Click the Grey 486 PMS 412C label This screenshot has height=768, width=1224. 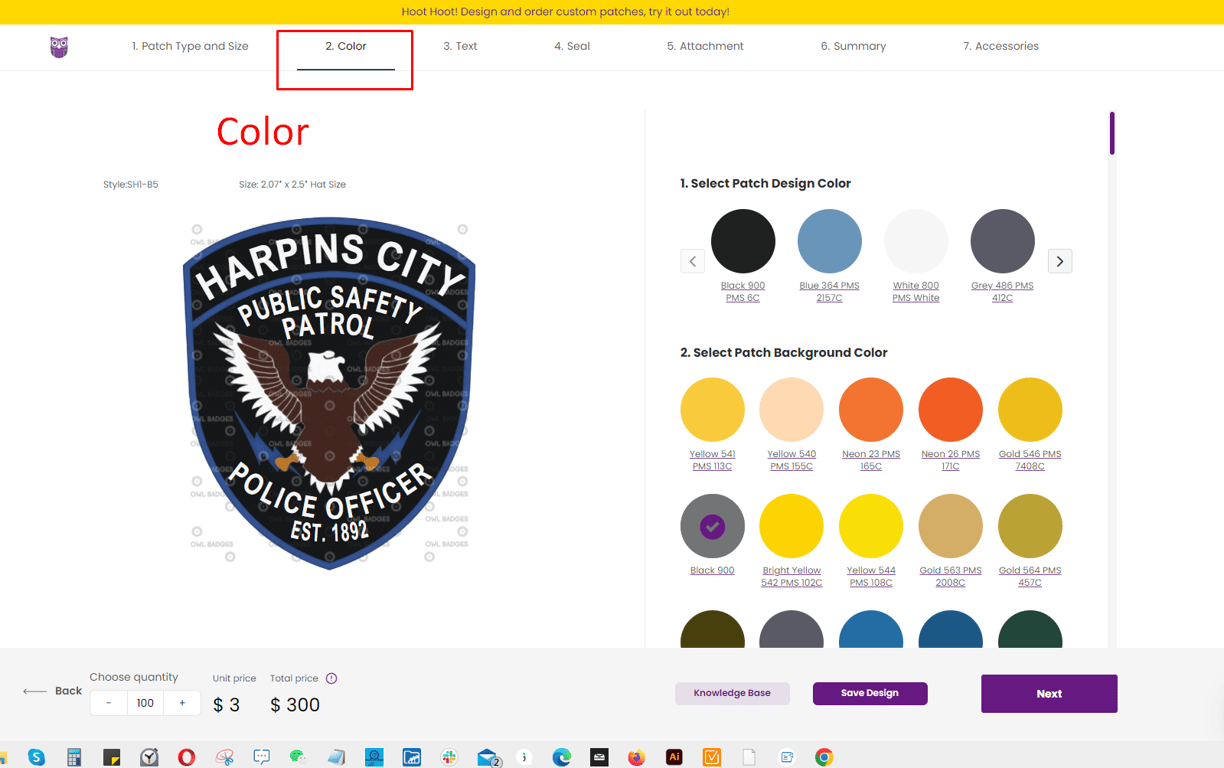pos(1002,291)
